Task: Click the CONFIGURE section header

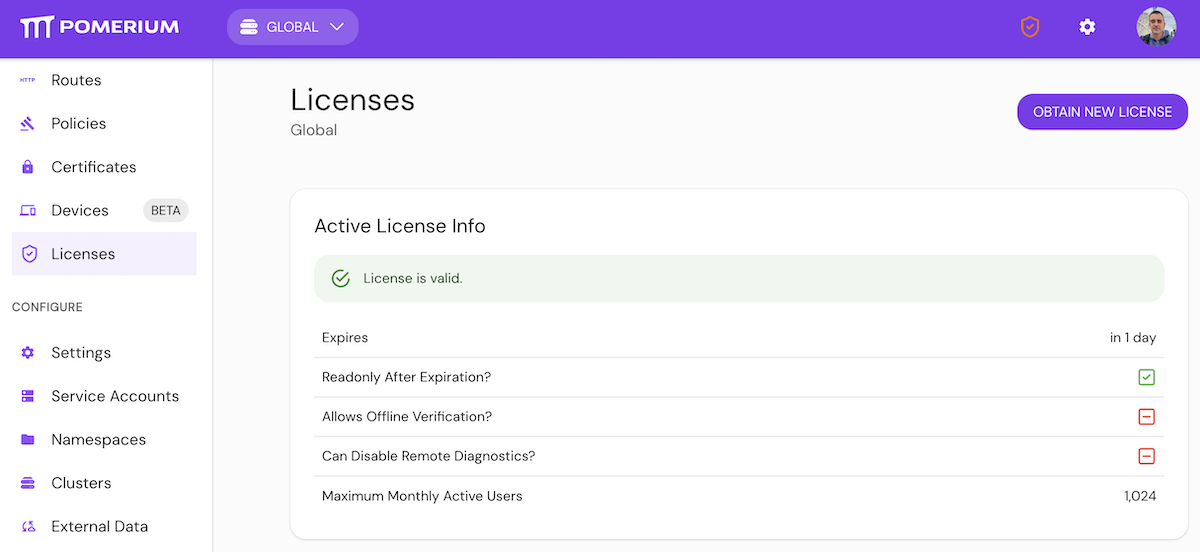Action: coord(47,307)
